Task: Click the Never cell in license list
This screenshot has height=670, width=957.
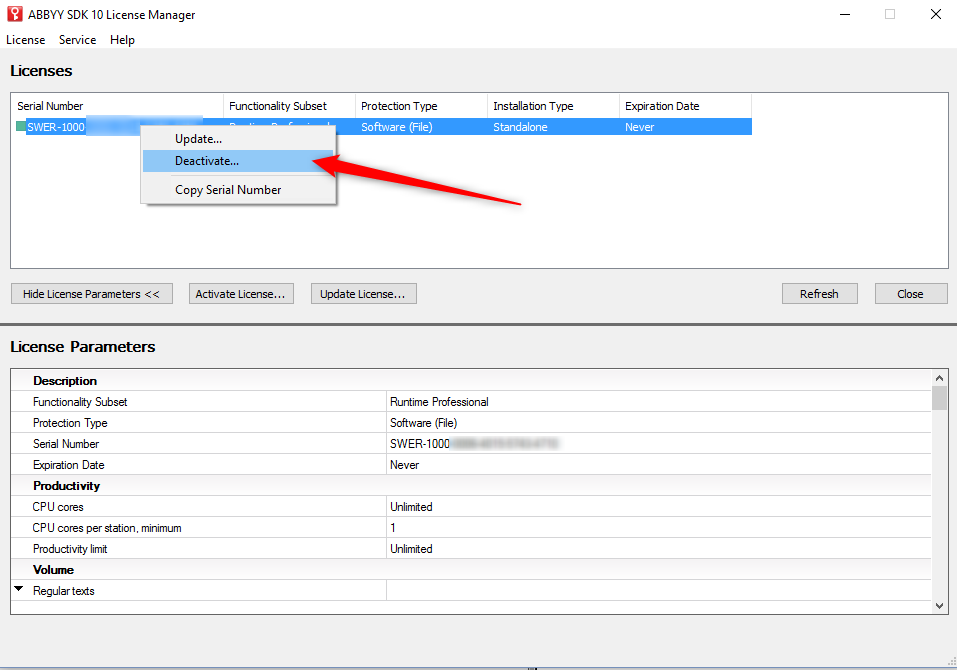Action: click(640, 127)
